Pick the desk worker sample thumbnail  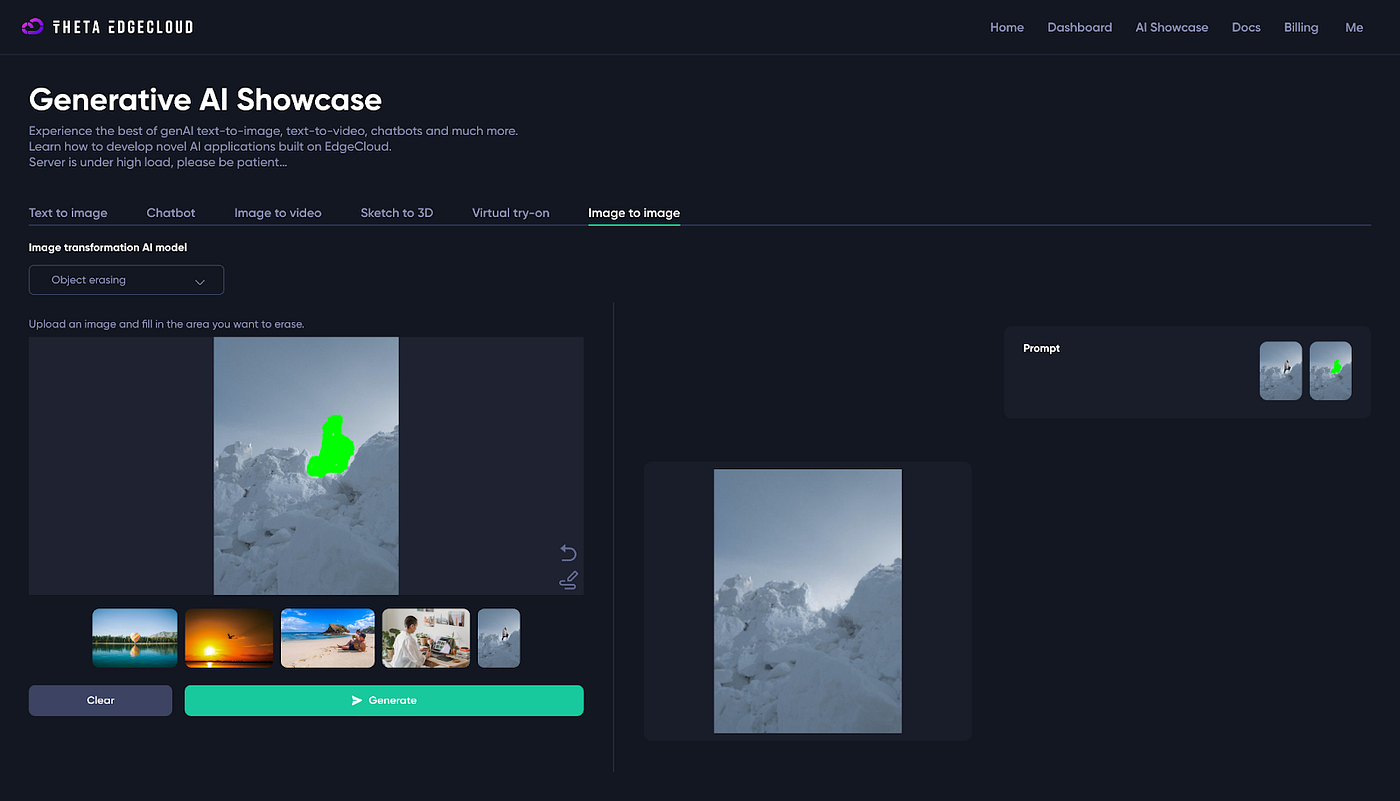coord(426,638)
